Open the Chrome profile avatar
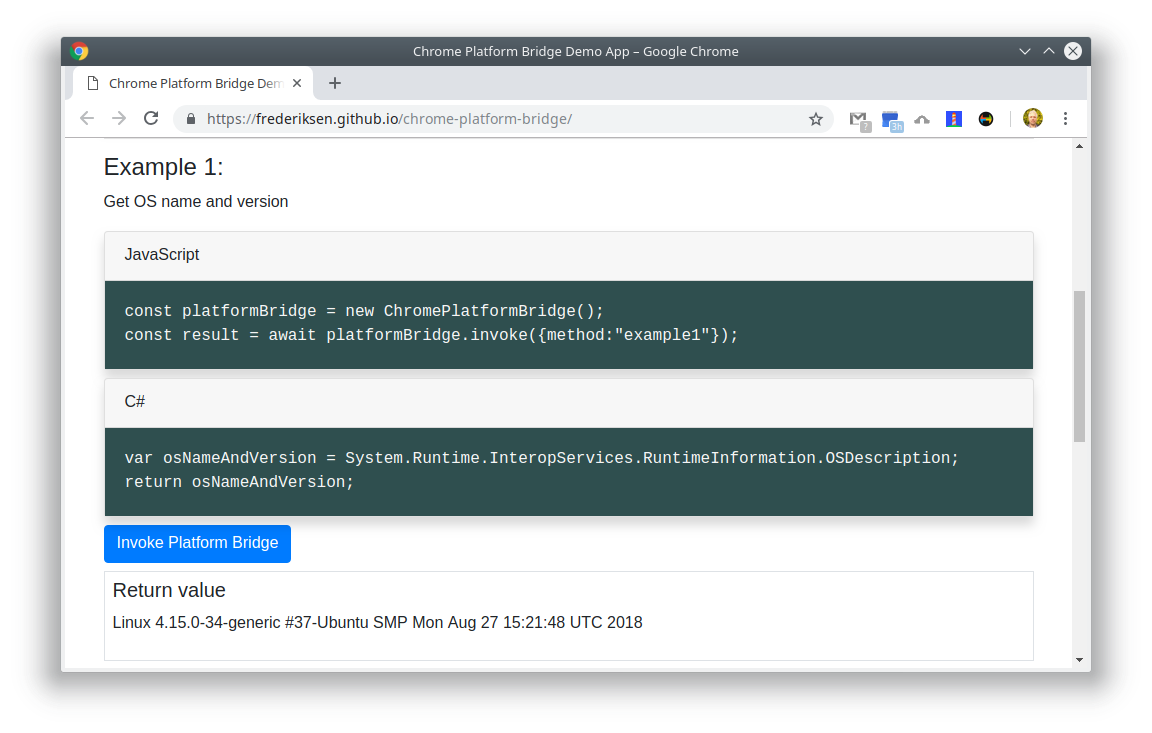 coord(1033,119)
